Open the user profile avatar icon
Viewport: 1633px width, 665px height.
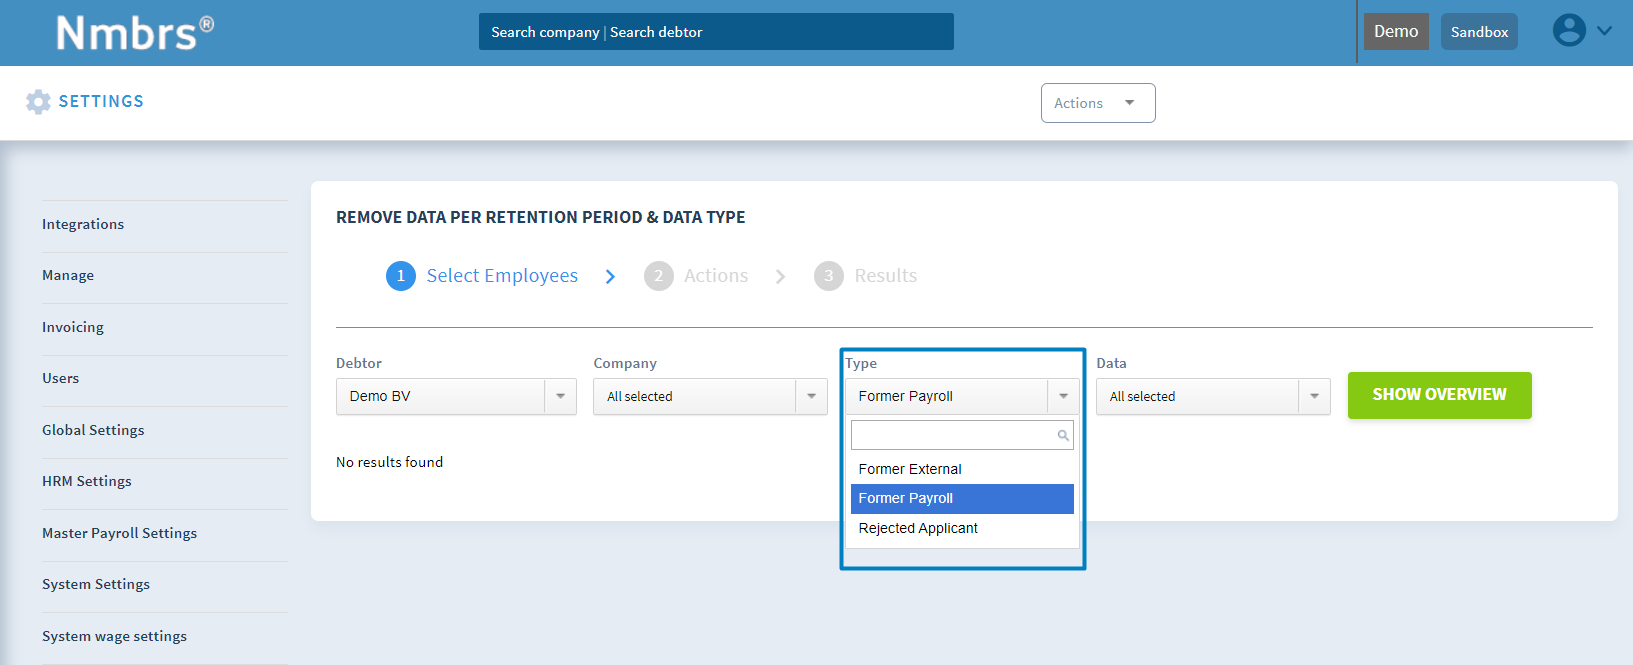(1569, 30)
